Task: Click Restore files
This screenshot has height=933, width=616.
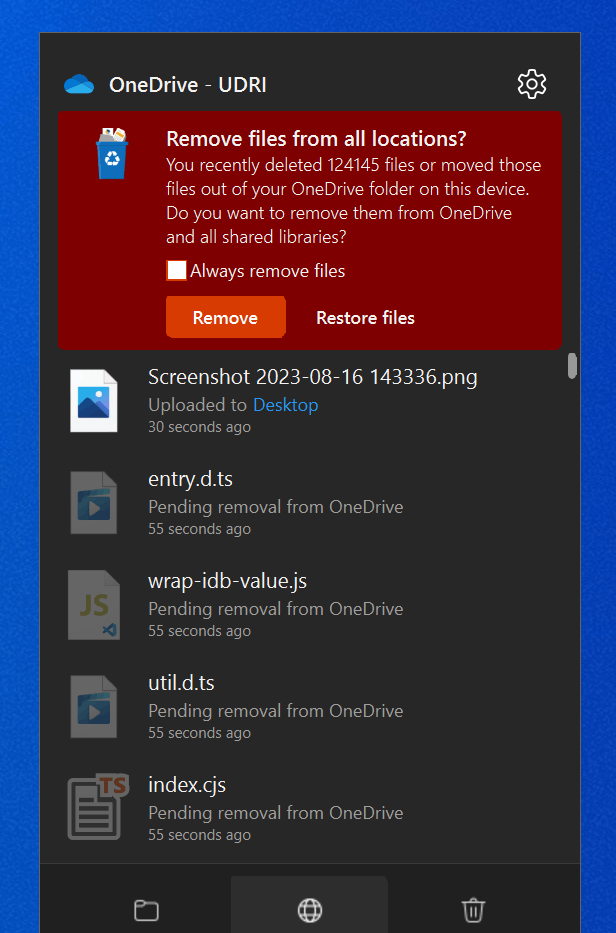Action: click(x=365, y=318)
